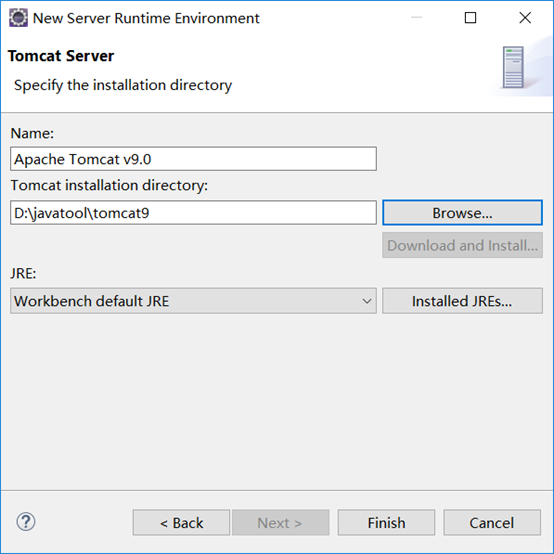Click Finish to complete the runtime setup
Viewport: 554px width, 554px height.
[386, 523]
